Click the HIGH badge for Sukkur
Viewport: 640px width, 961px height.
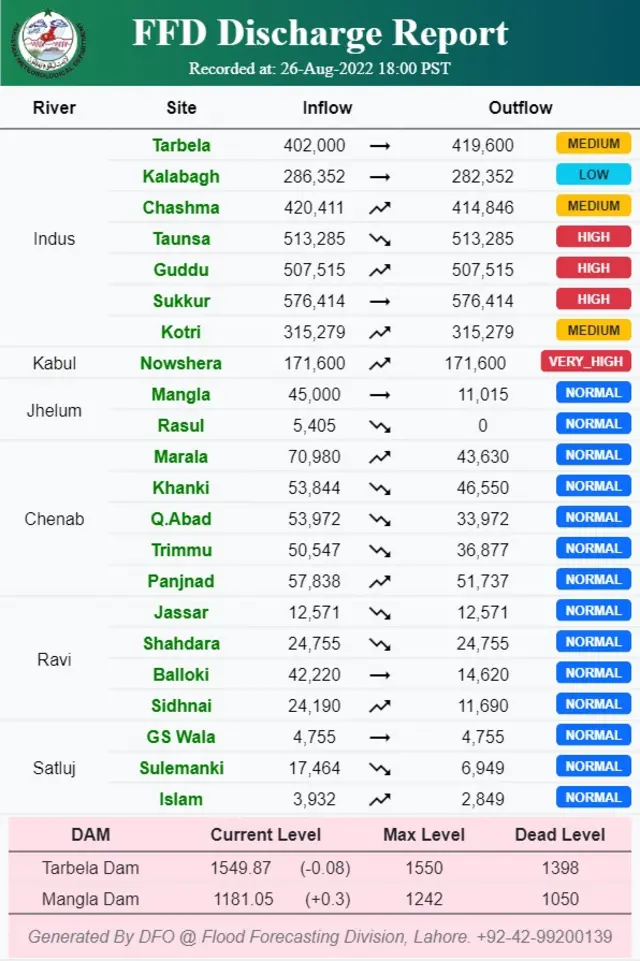click(593, 299)
